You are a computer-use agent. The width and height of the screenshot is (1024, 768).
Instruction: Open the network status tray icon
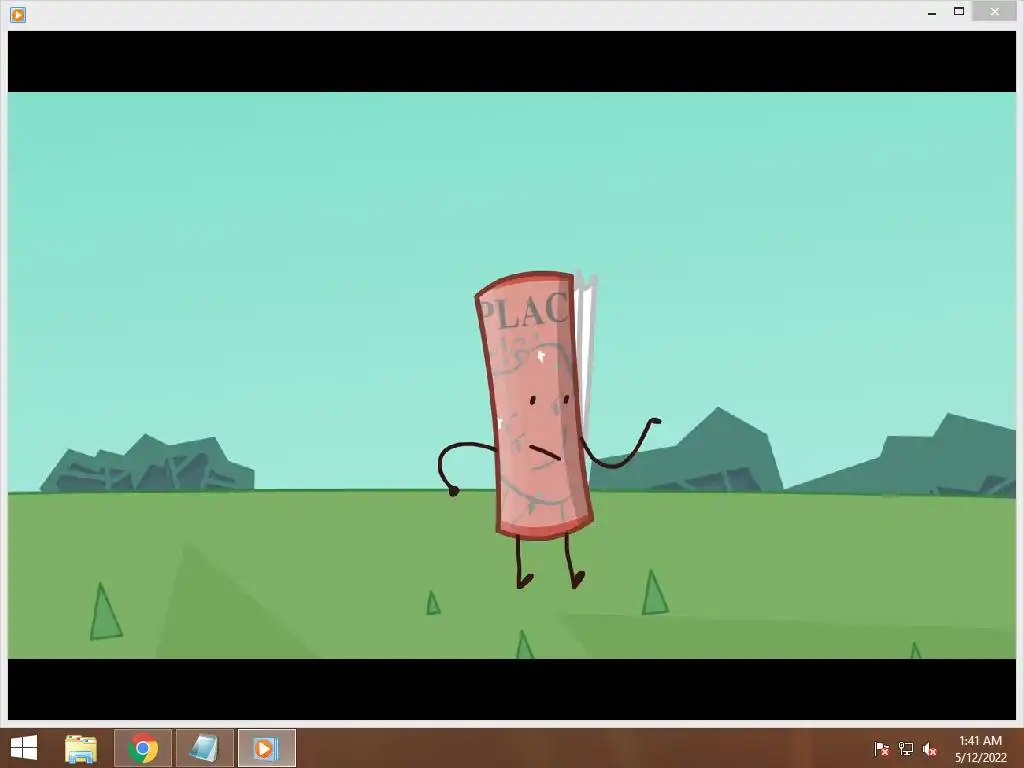pyautogui.click(x=906, y=749)
